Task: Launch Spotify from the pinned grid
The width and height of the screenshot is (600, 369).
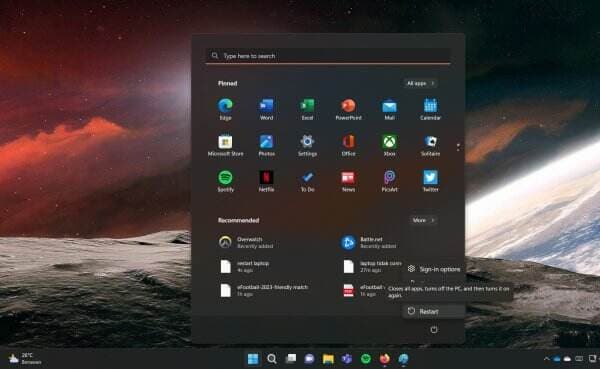Action: click(225, 181)
